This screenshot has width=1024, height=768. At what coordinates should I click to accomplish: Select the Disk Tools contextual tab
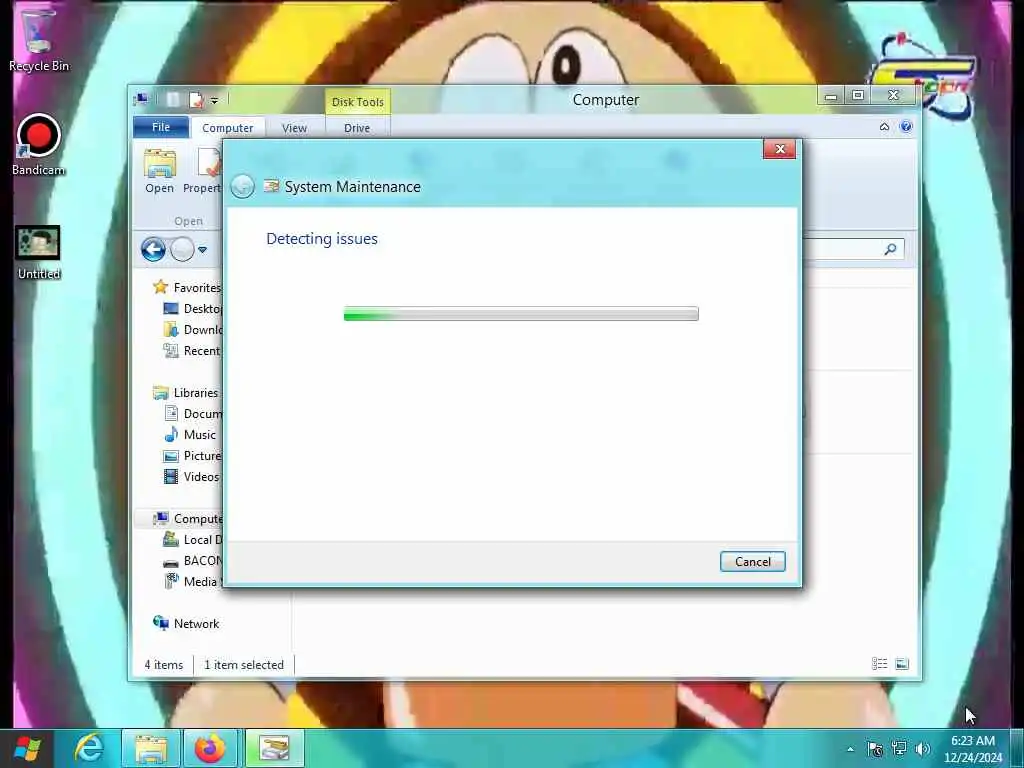pyautogui.click(x=357, y=102)
